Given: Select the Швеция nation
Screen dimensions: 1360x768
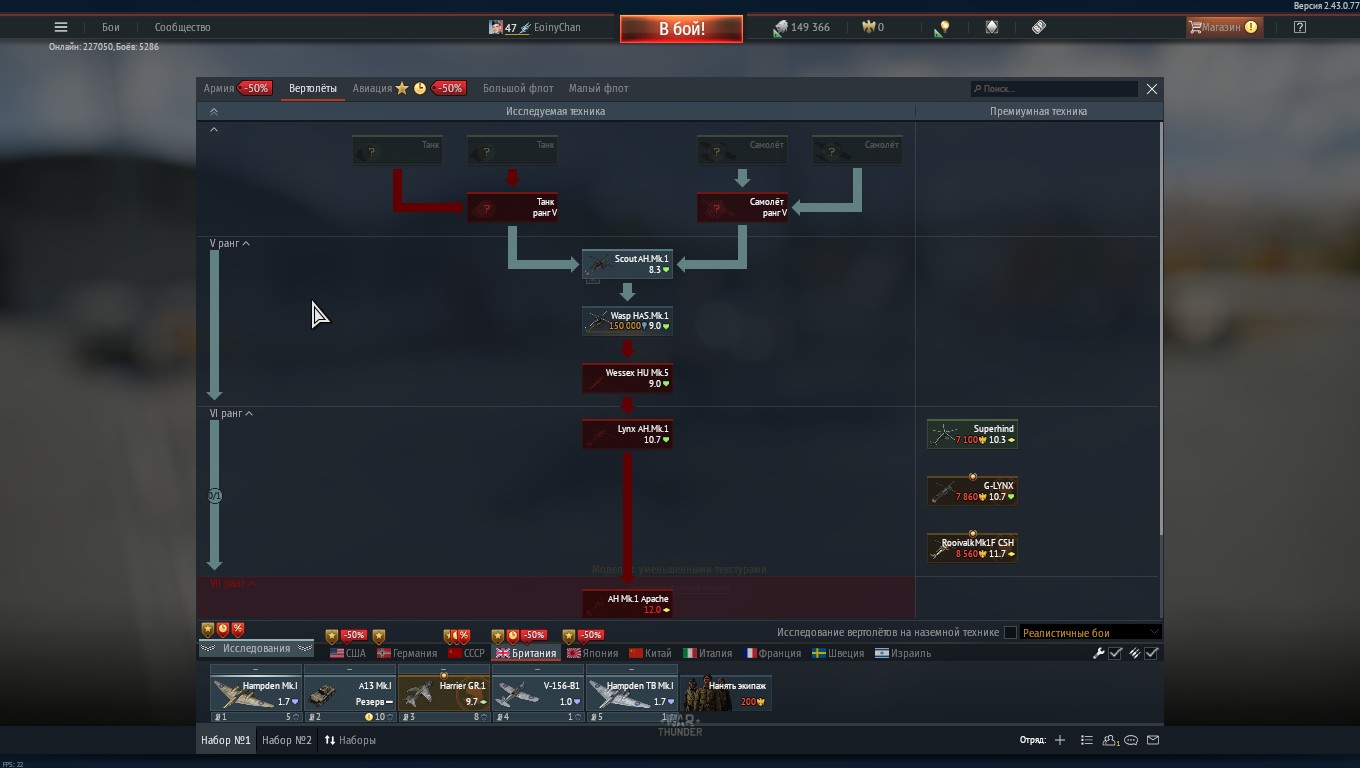Looking at the screenshot, I should pyautogui.click(x=838, y=653).
